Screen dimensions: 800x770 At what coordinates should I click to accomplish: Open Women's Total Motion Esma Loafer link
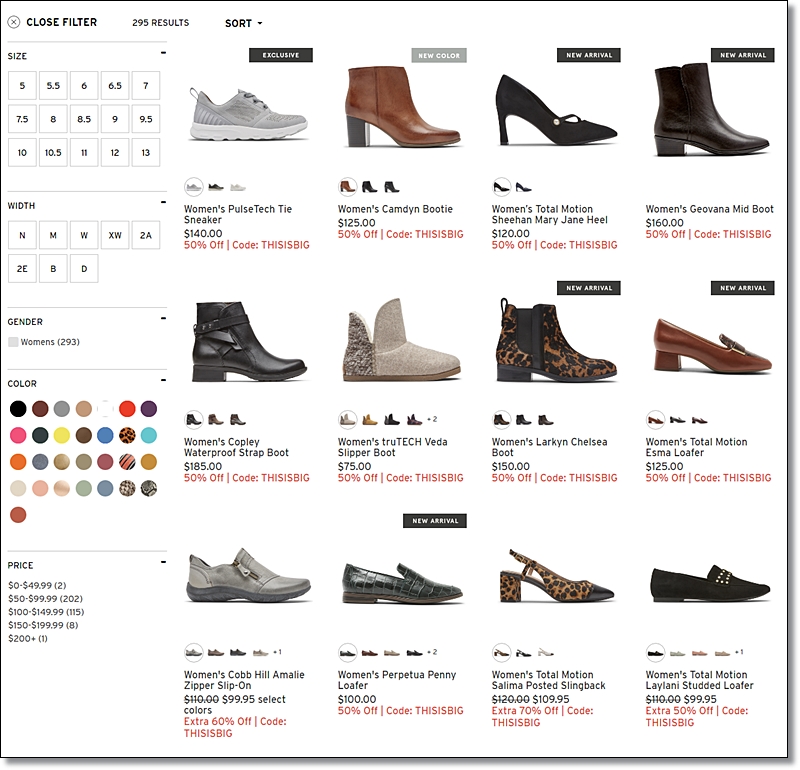coord(696,447)
